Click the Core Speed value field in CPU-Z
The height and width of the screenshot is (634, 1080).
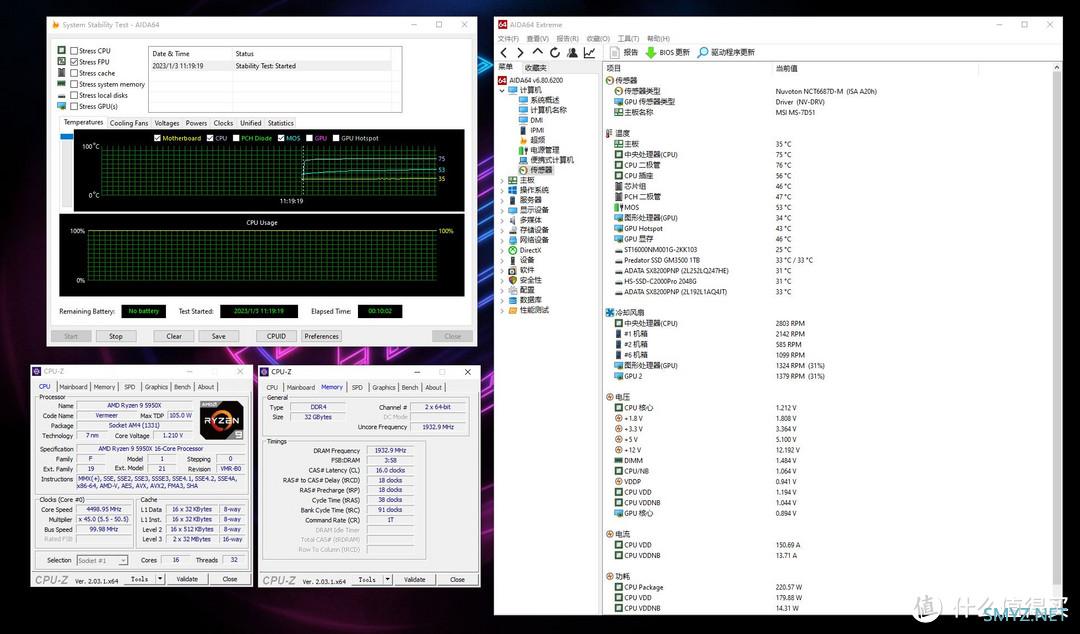[104, 509]
